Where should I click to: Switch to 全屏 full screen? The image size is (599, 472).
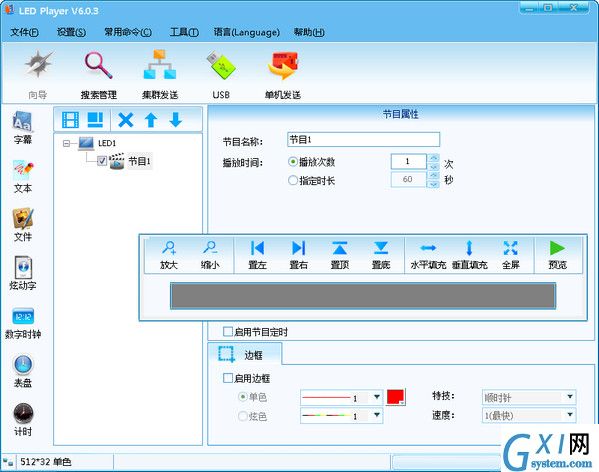click(x=510, y=255)
